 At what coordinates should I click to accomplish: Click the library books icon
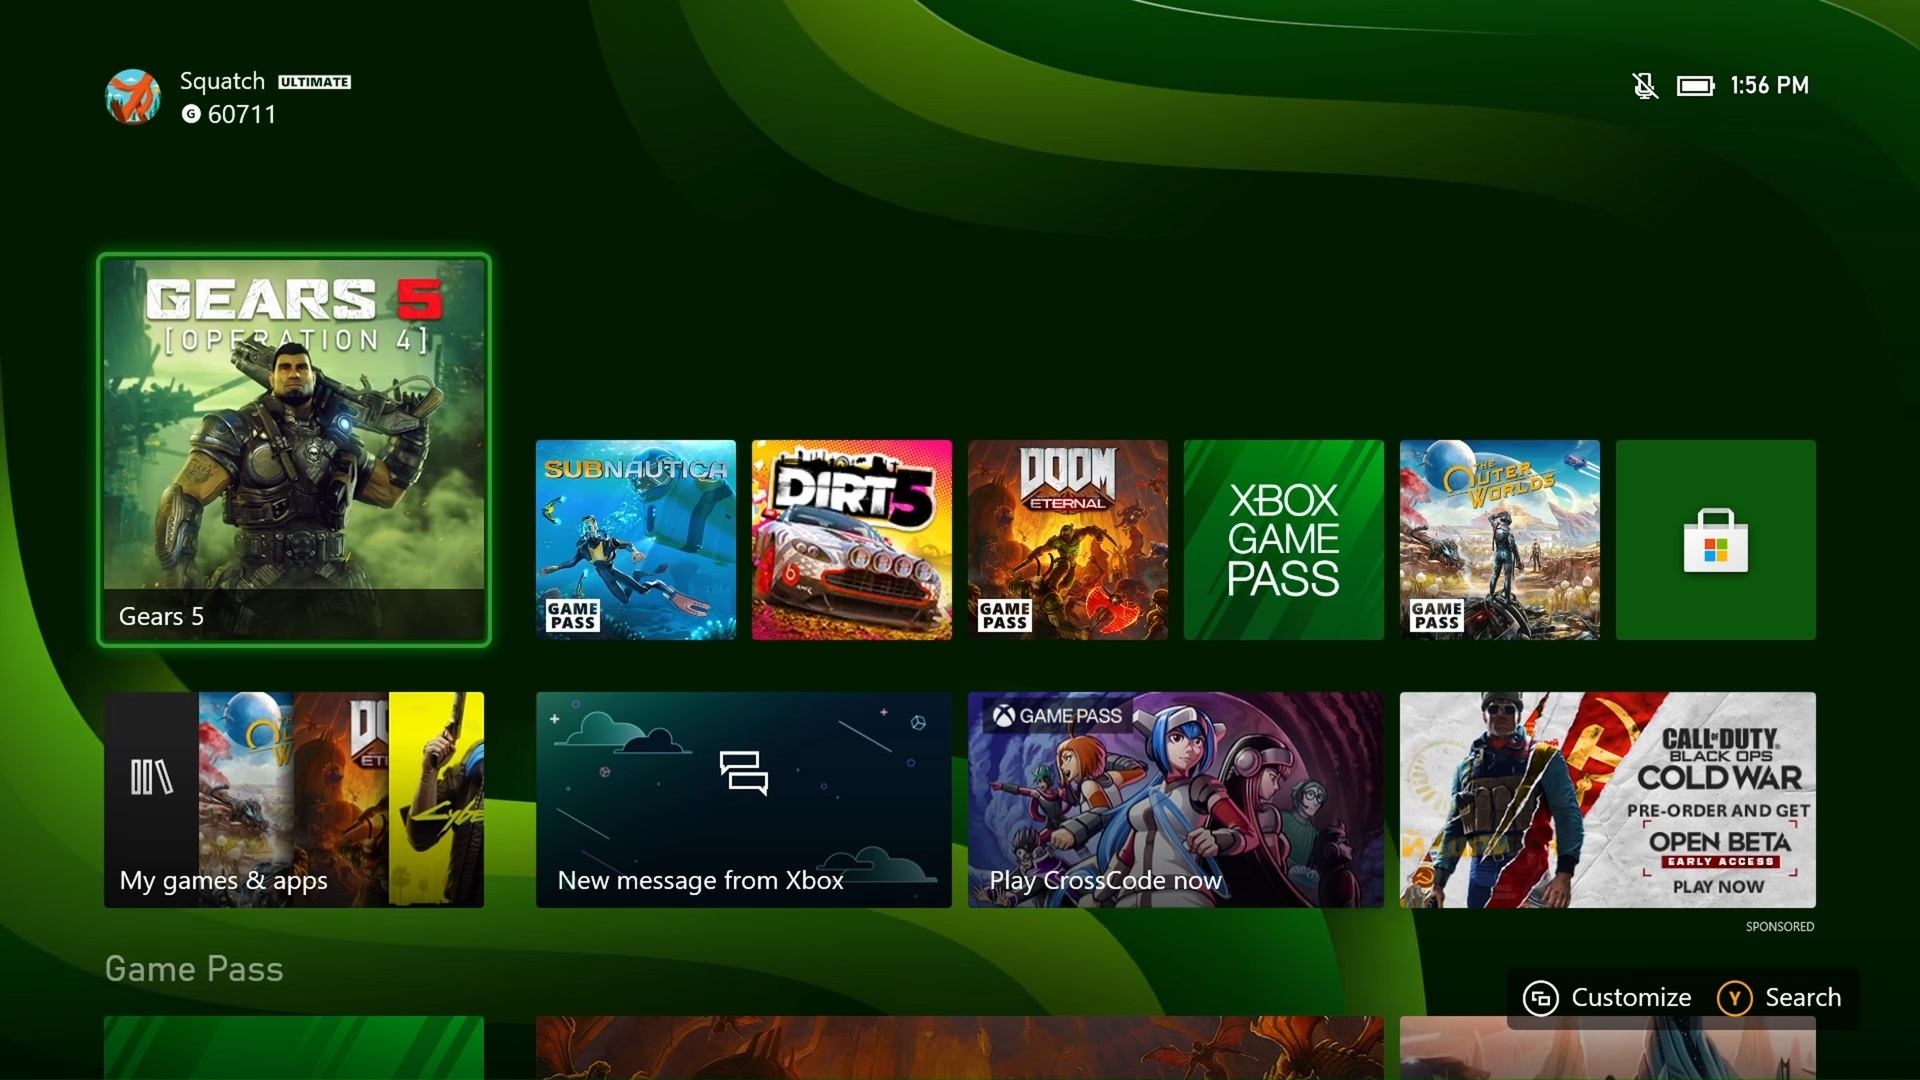(x=151, y=777)
